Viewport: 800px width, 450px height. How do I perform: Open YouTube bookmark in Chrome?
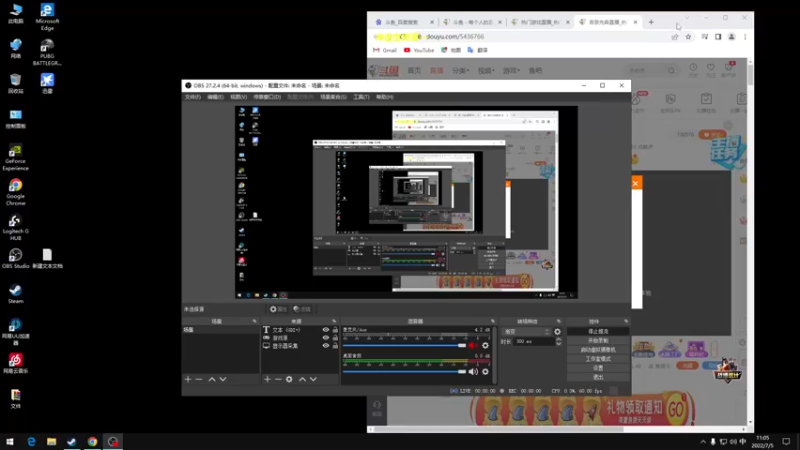click(x=419, y=51)
